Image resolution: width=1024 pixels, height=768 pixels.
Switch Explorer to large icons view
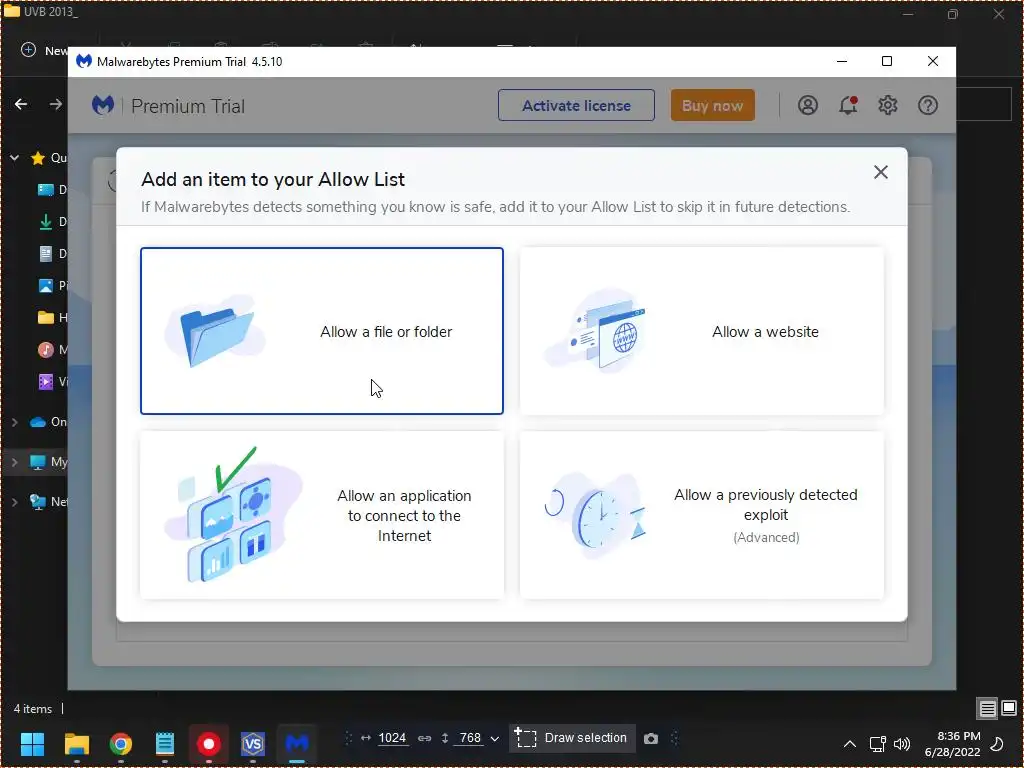[x=1009, y=708]
